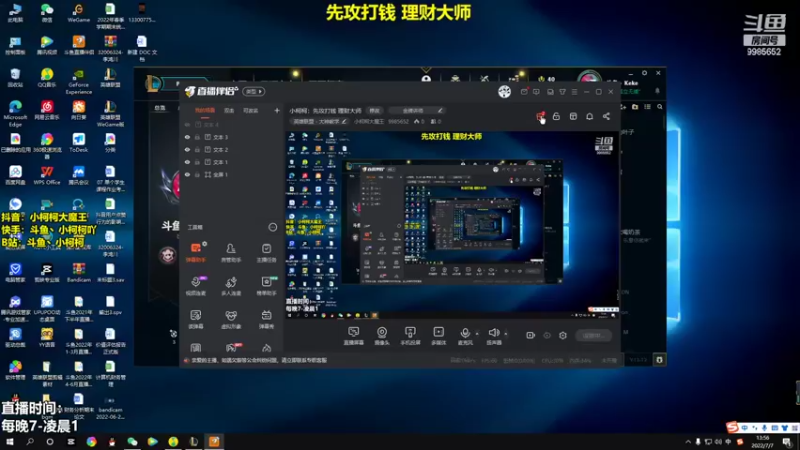Expand the speaker options arrow
Image resolution: width=800 pixels, height=450 pixels.
(x=506, y=334)
